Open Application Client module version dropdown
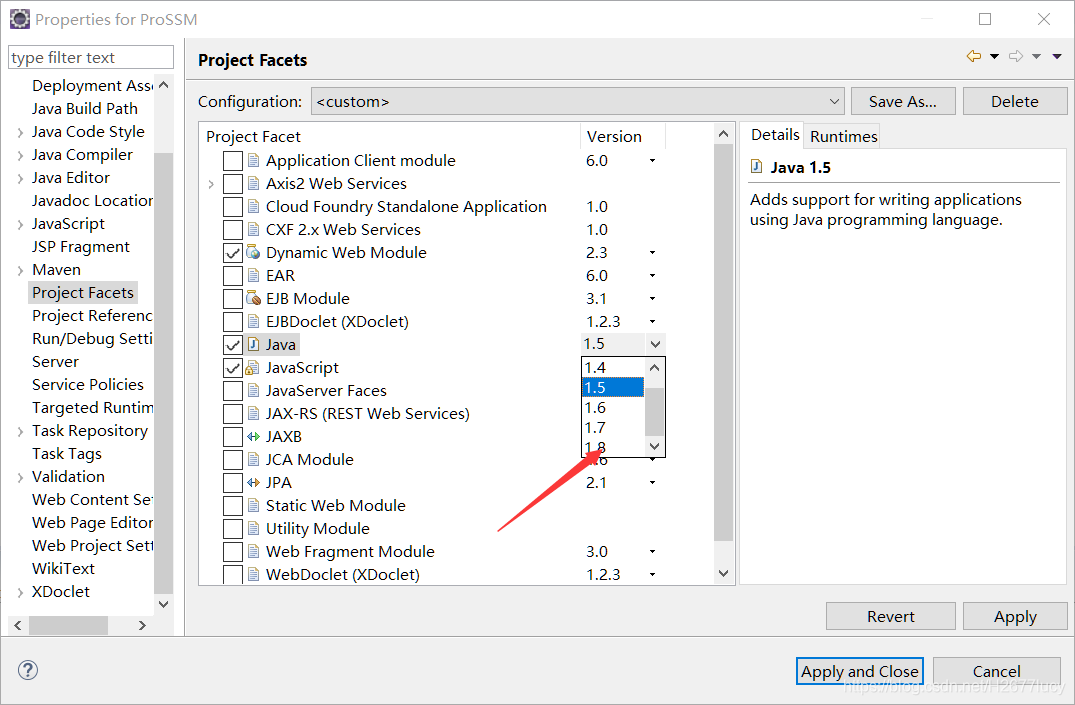 653,160
